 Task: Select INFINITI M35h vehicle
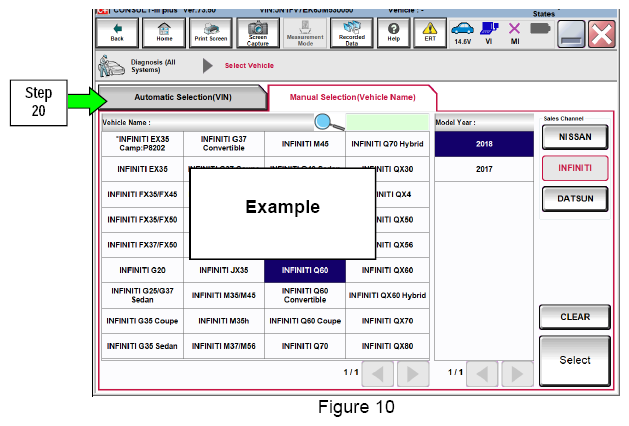pyautogui.click(x=224, y=321)
